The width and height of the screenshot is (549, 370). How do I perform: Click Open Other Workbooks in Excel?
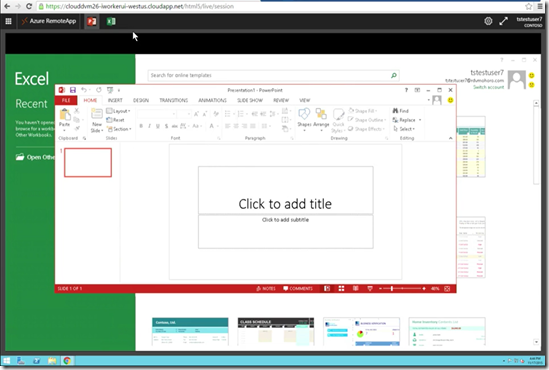click(35, 157)
